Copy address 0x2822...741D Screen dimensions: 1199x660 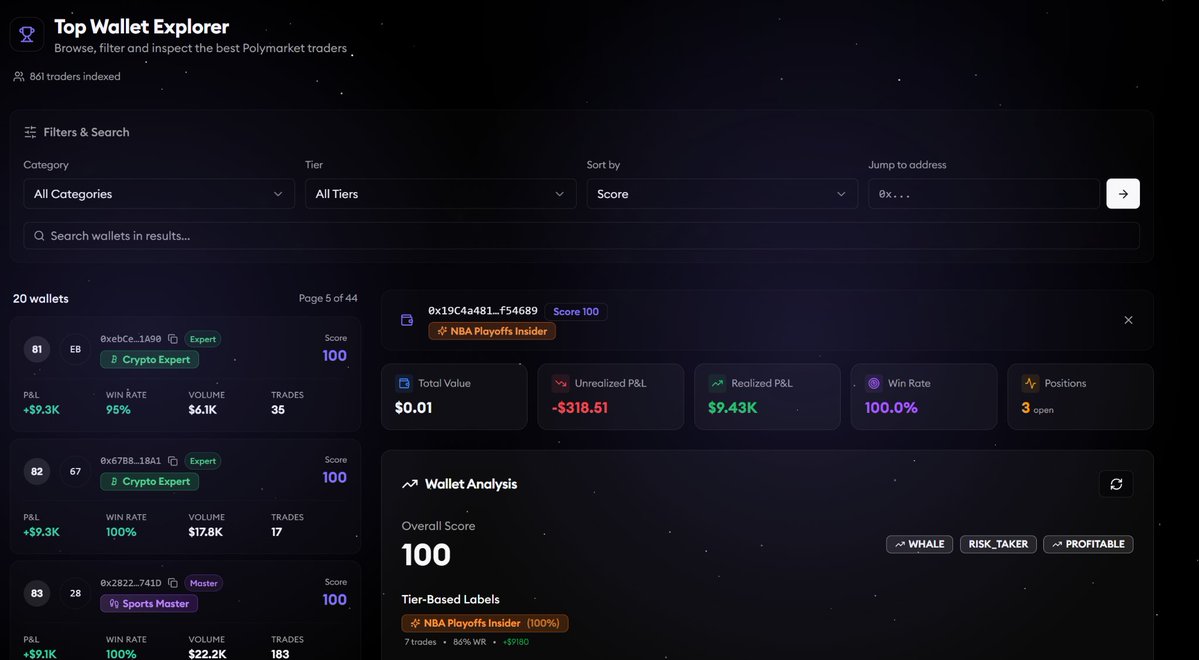[x=173, y=583]
